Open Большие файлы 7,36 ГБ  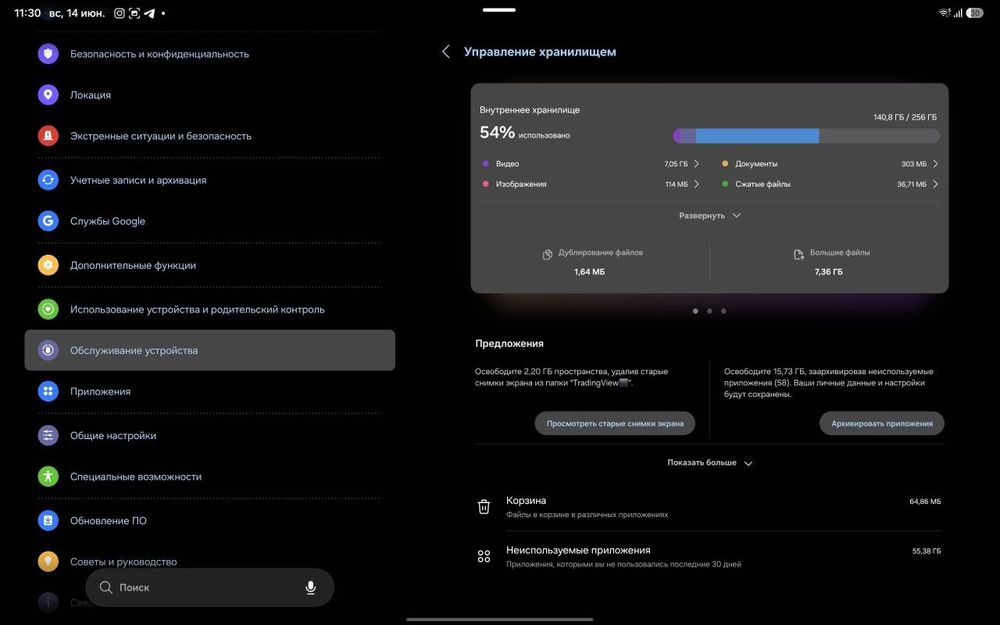tap(828, 262)
